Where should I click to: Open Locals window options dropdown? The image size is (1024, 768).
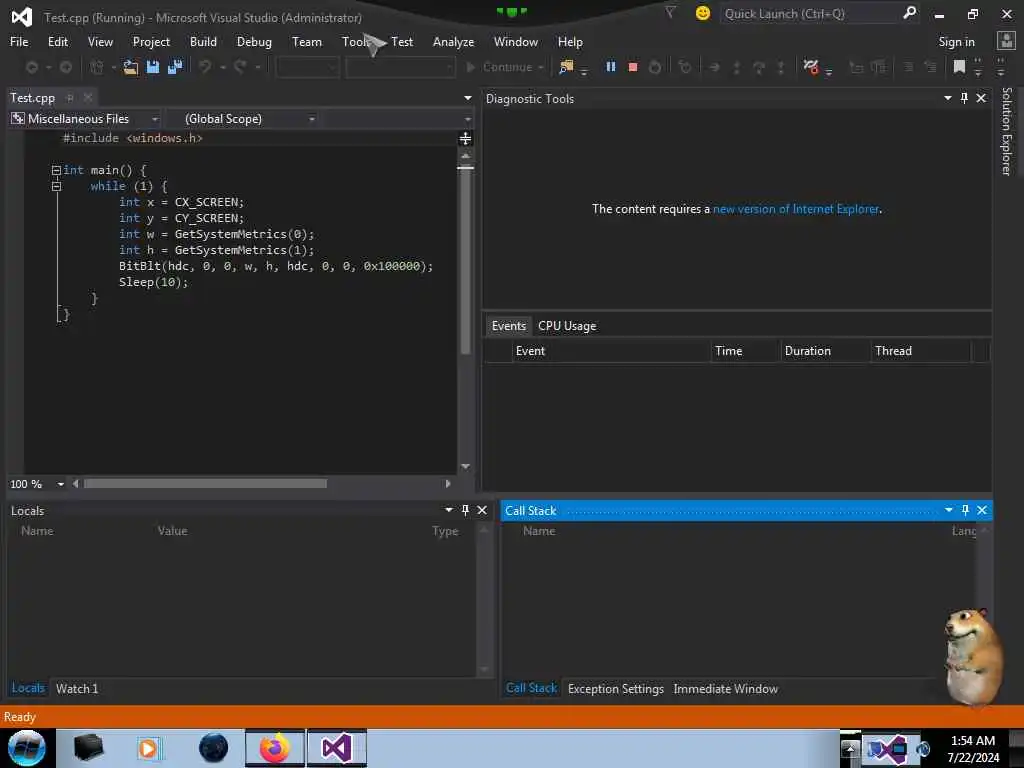click(x=449, y=510)
